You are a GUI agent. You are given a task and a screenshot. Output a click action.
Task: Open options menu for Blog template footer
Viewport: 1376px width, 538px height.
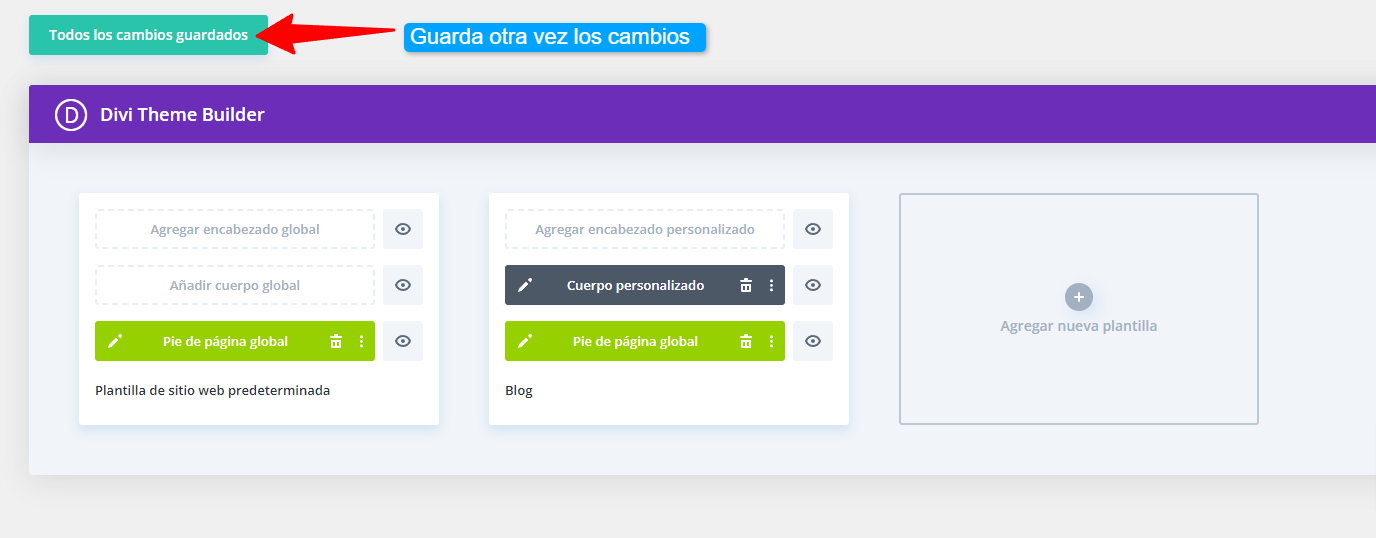771,341
